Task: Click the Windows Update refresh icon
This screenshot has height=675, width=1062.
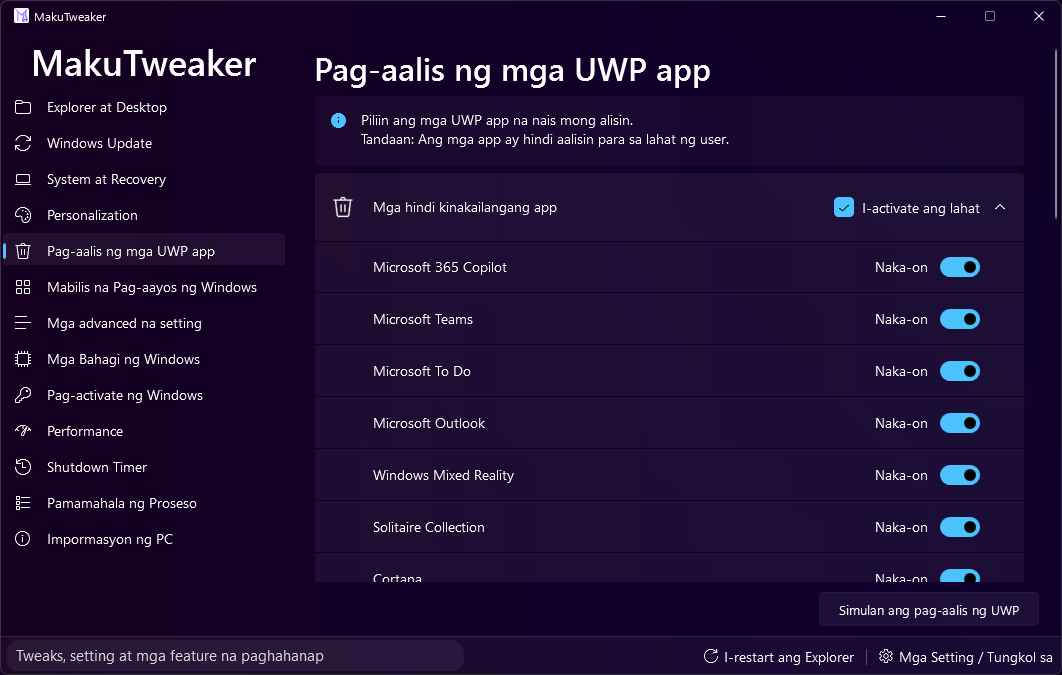Action: (23, 143)
